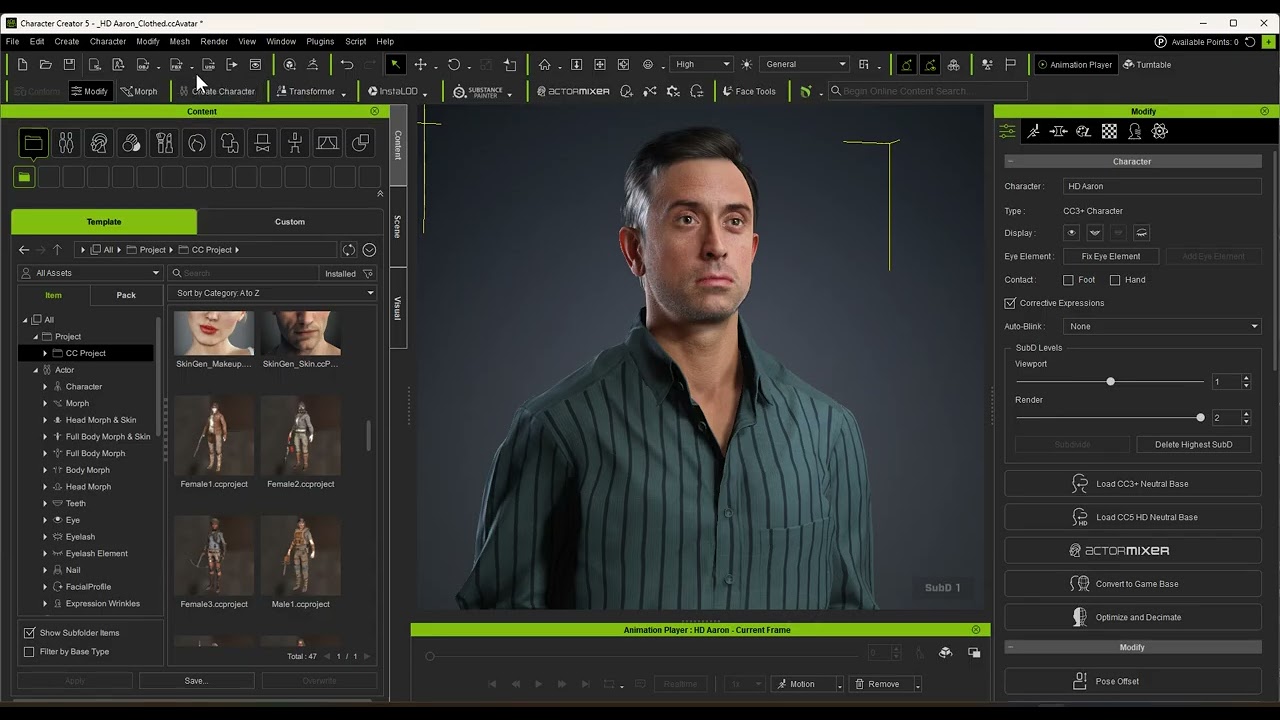1280x720 pixels.
Task: Open the Auto-Blink dropdown
Action: (1162, 326)
